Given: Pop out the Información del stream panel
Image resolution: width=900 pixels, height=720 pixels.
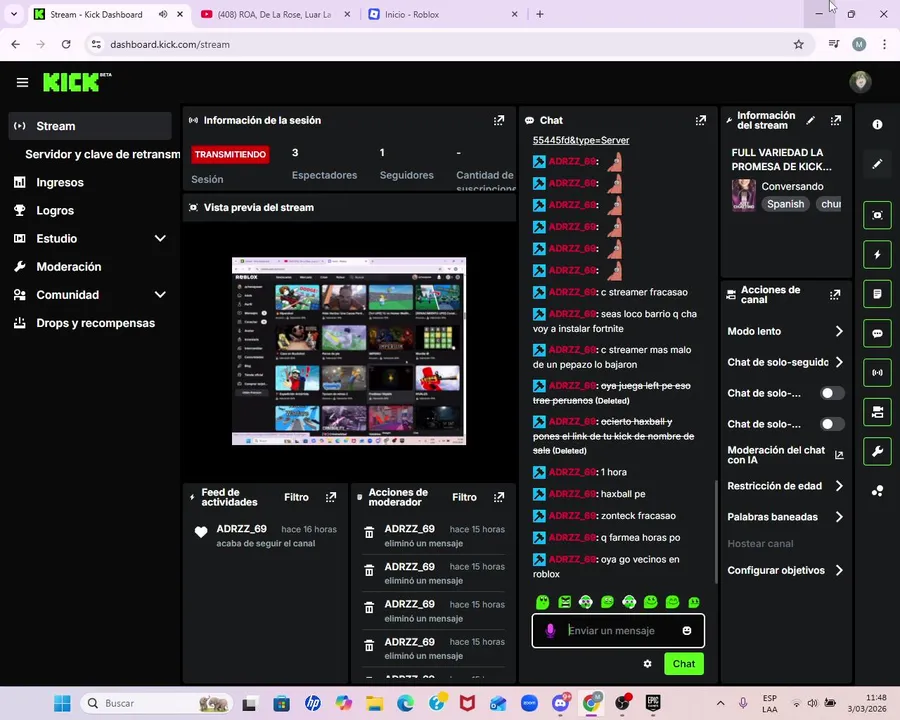Looking at the screenshot, I should (836, 121).
